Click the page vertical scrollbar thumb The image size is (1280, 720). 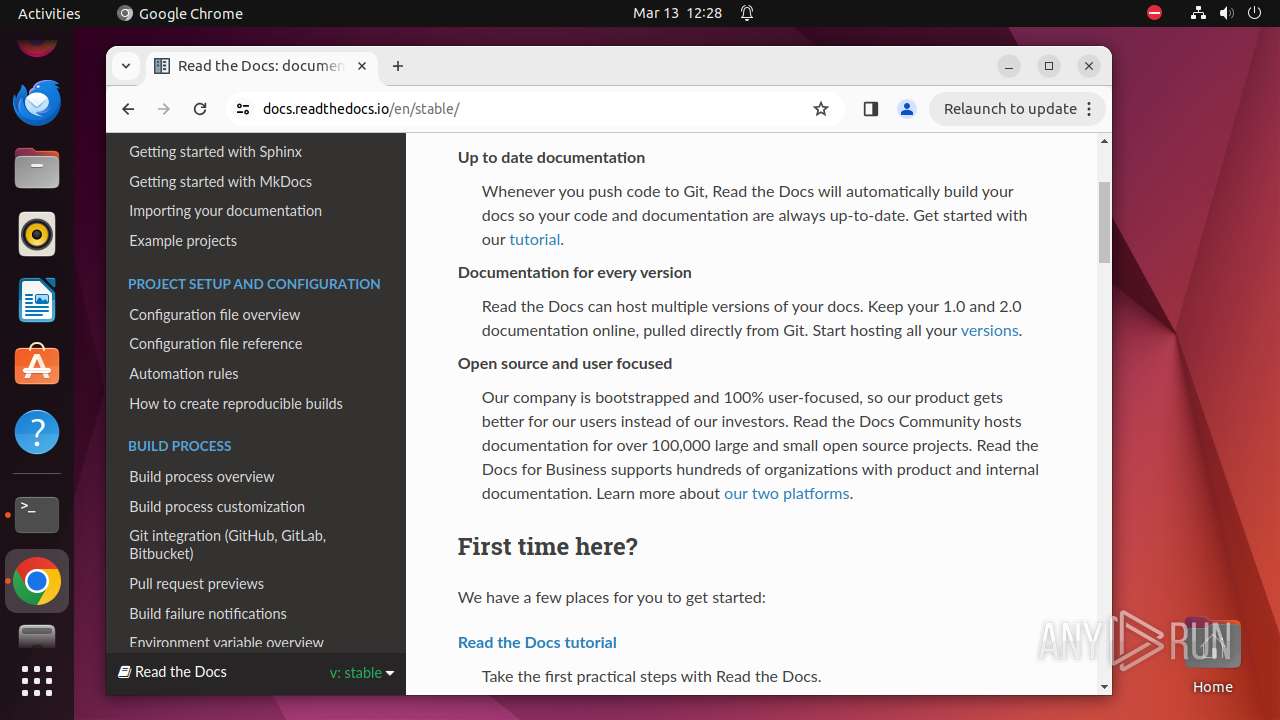coord(1104,222)
